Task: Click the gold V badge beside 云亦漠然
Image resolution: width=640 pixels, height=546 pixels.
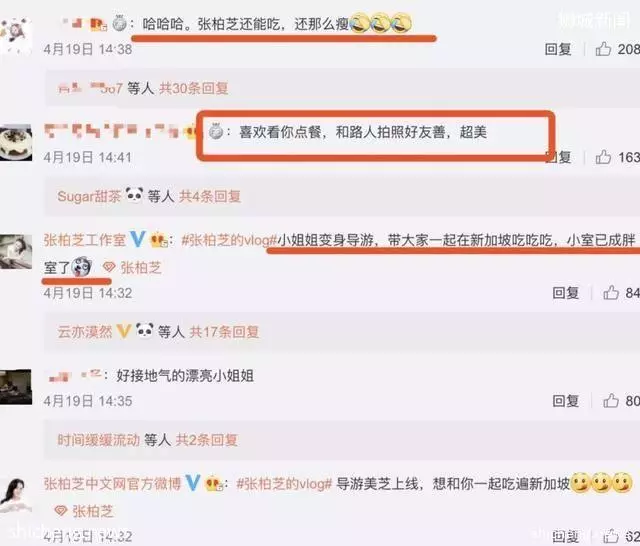Action: coord(123,331)
